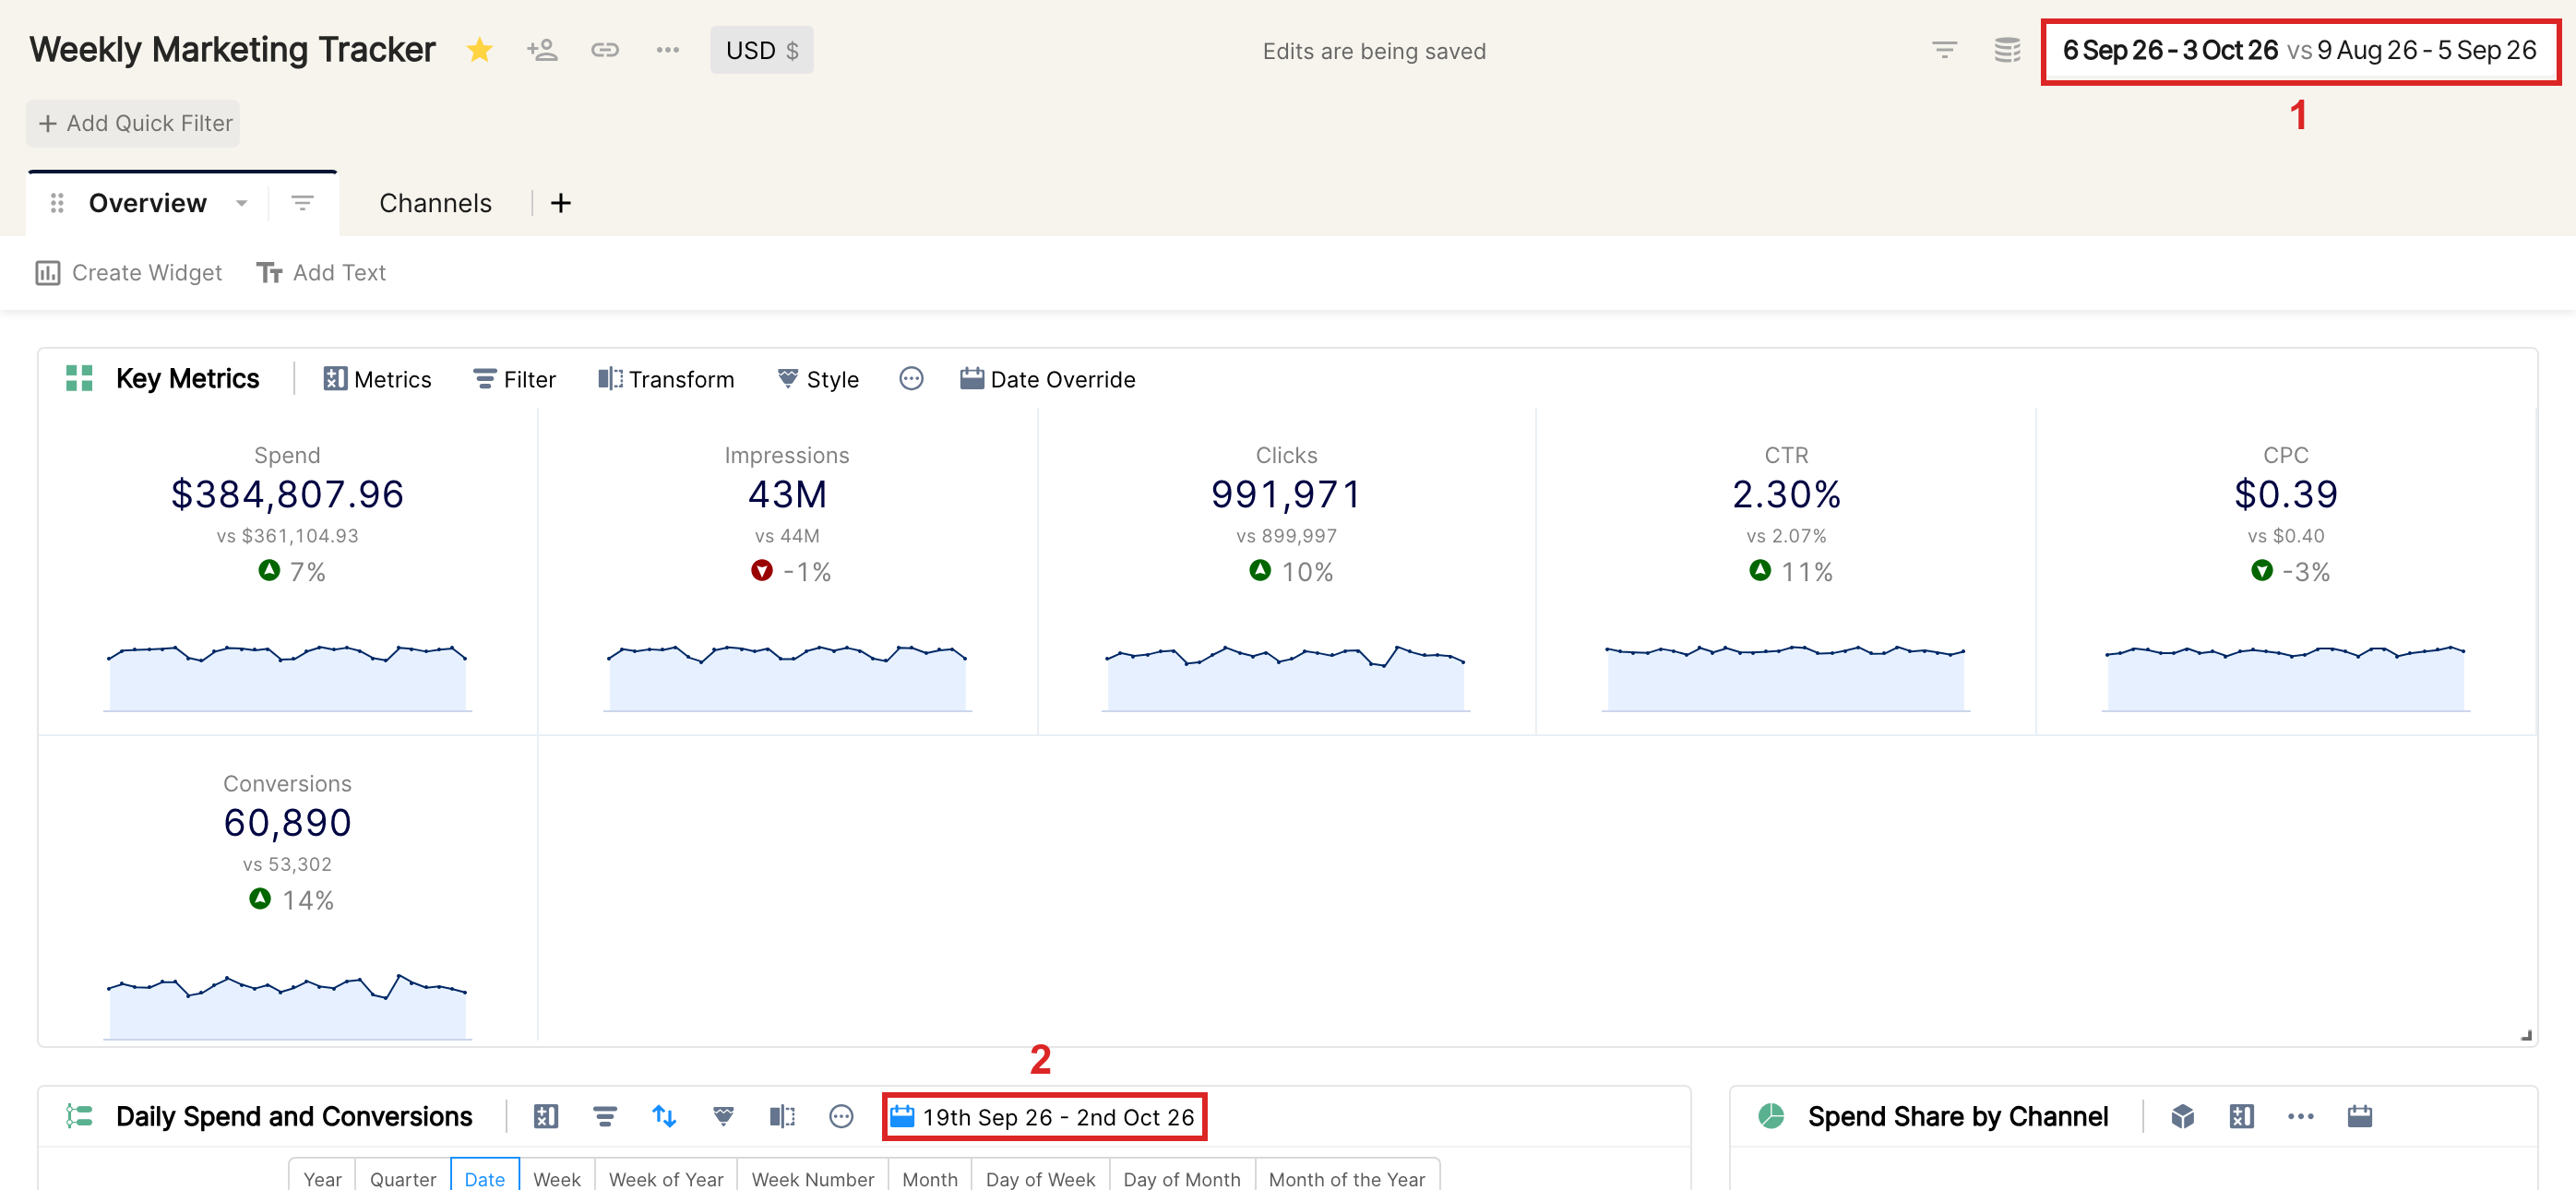
Task: Open the dashboard date range picker
Action: 2299,50
